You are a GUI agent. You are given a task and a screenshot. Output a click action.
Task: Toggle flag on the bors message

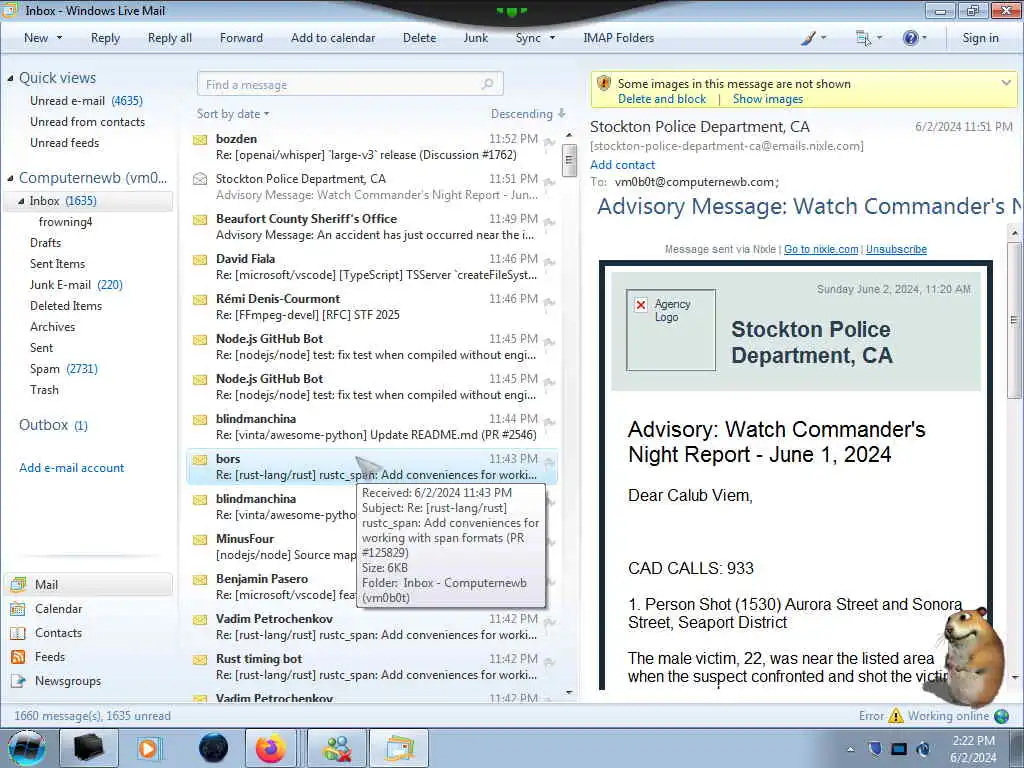pos(549,462)
